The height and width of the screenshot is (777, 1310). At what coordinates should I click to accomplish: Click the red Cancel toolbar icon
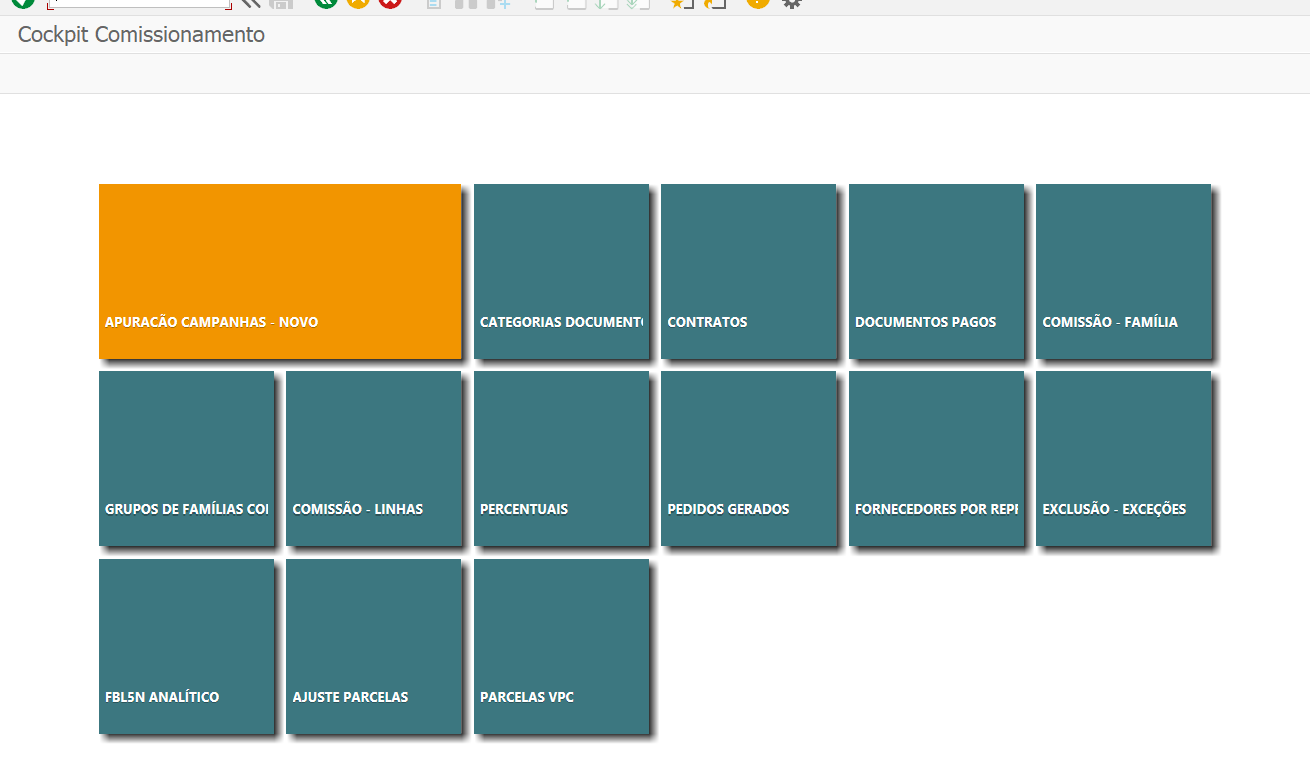[x=390, y=3]
